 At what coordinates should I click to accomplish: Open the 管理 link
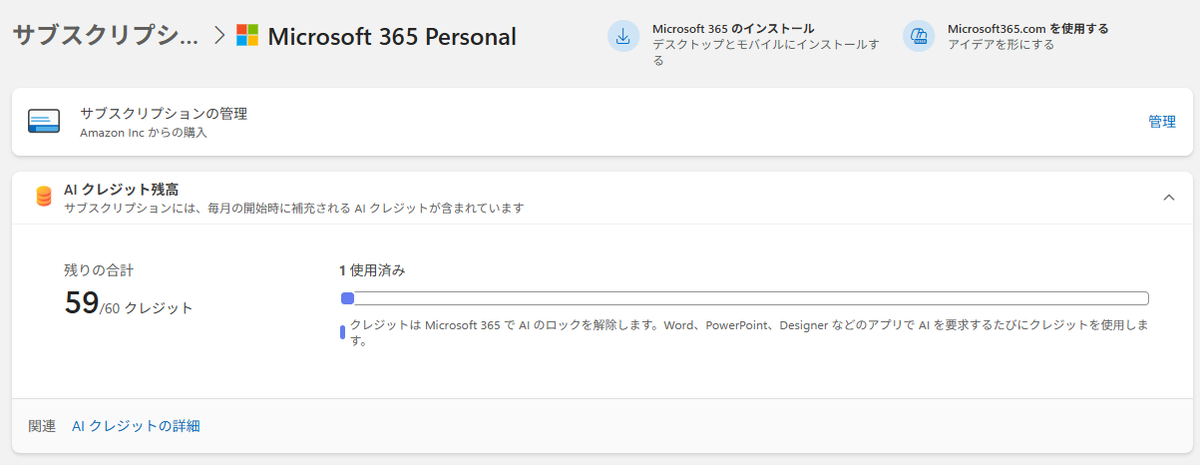pyautogui.click(x=1162, y=121)
